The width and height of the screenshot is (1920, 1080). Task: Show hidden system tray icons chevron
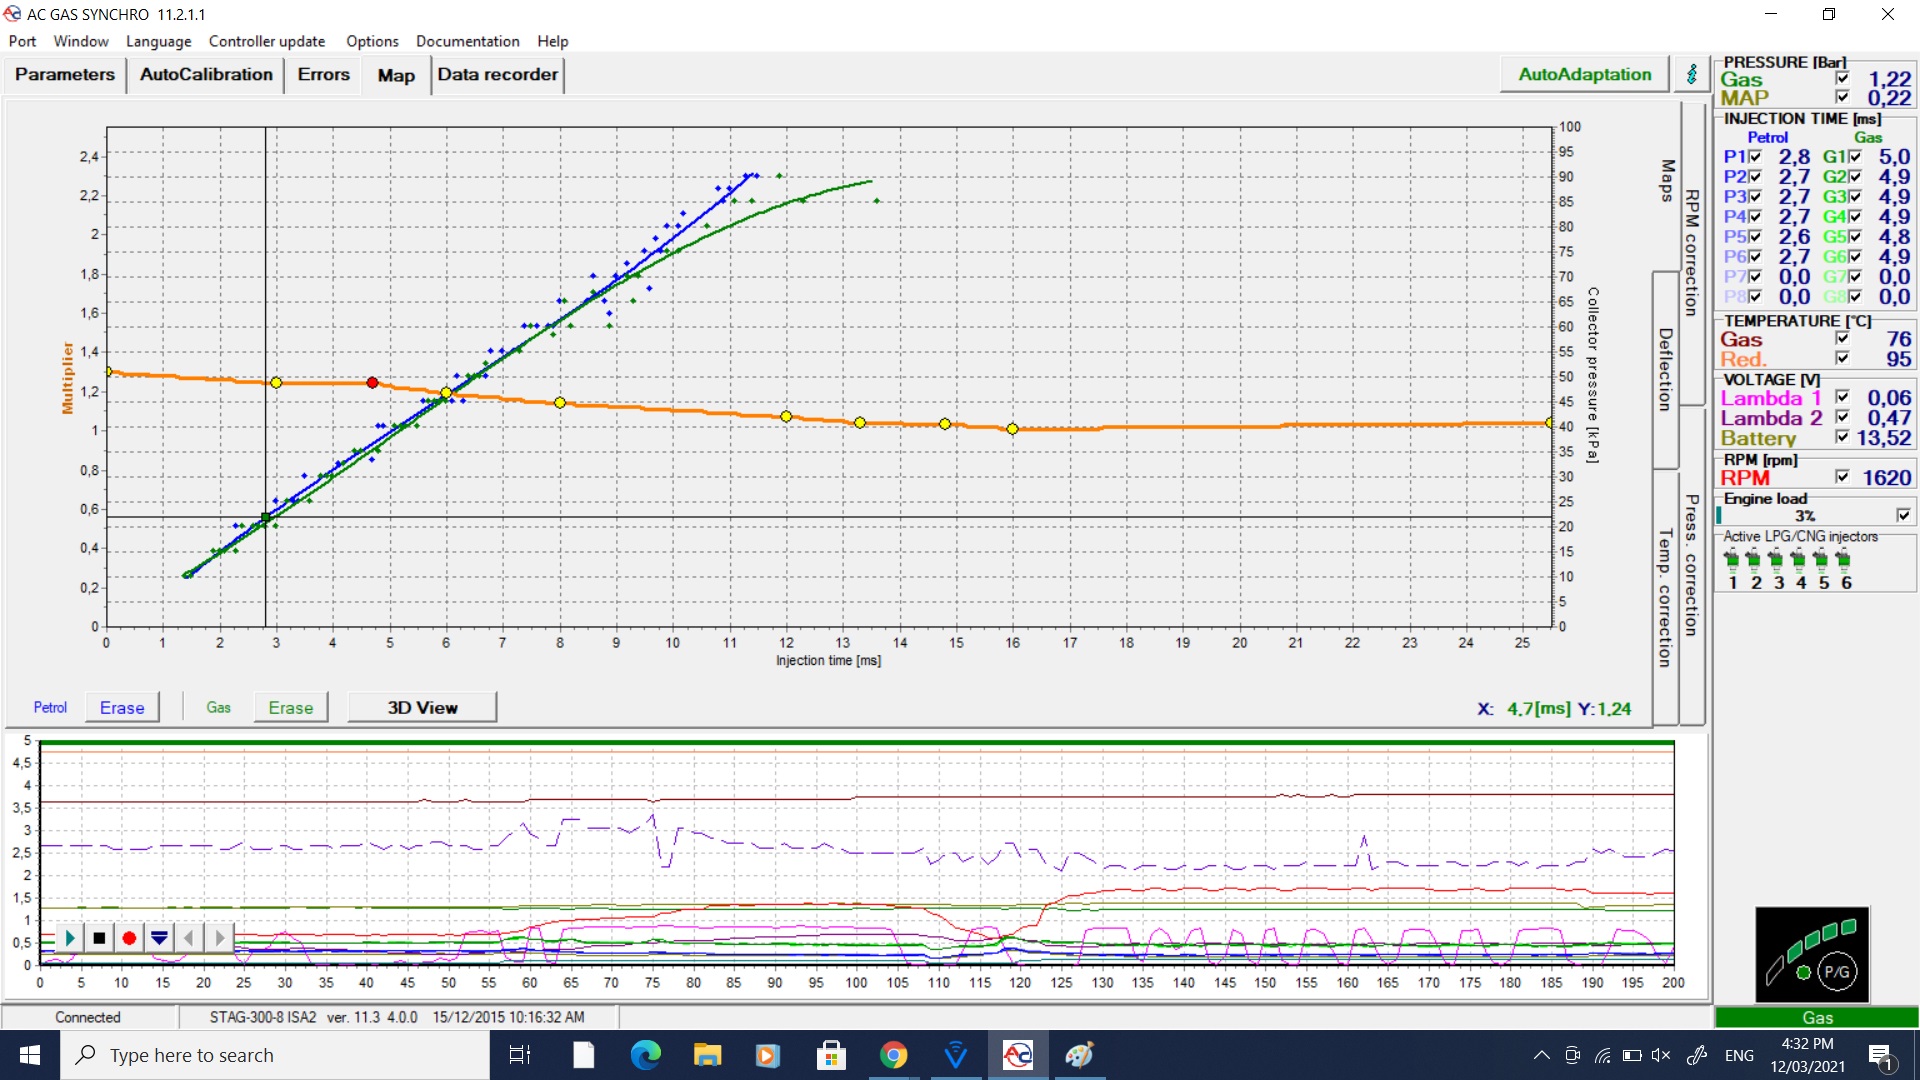tap(1541, 1055)
